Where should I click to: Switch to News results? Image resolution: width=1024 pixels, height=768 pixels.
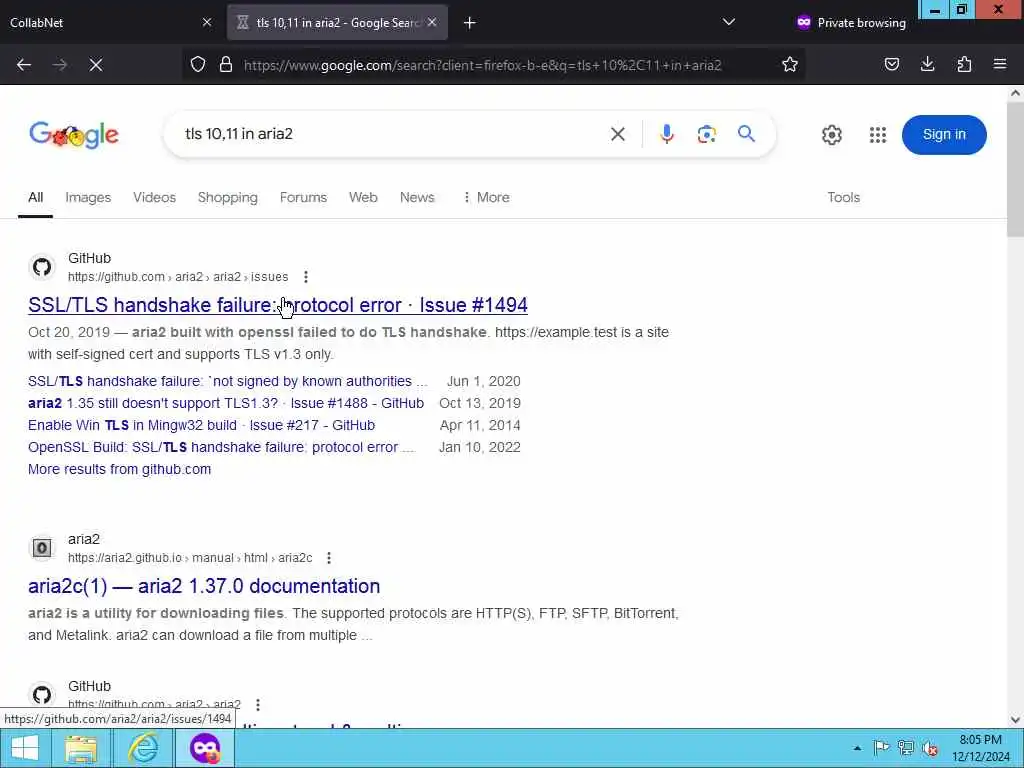coord(417,197)
